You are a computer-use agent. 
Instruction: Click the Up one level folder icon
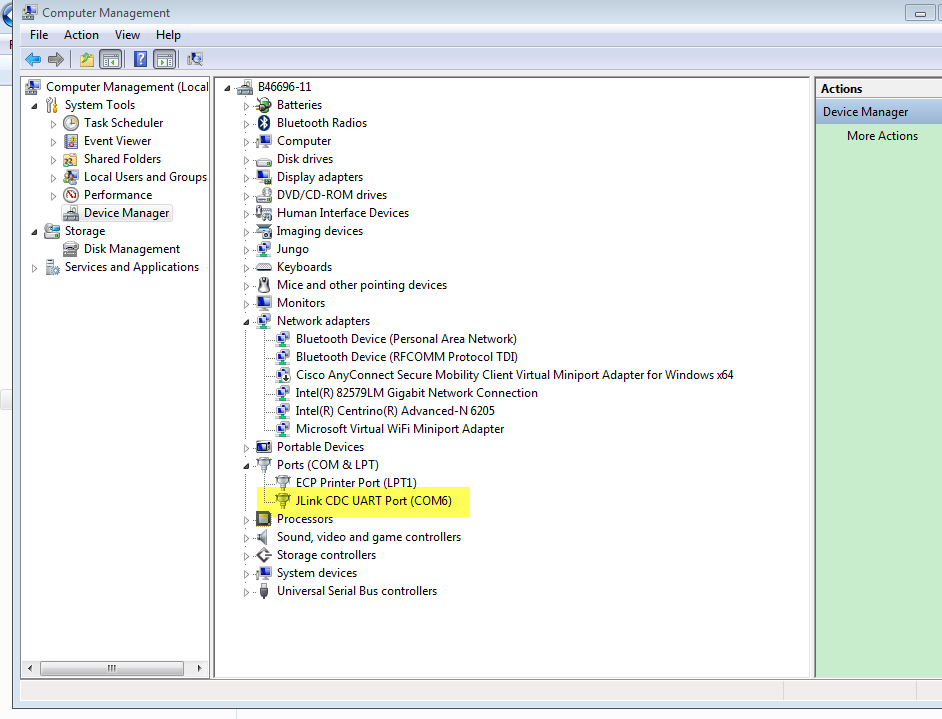pos(87,59)
